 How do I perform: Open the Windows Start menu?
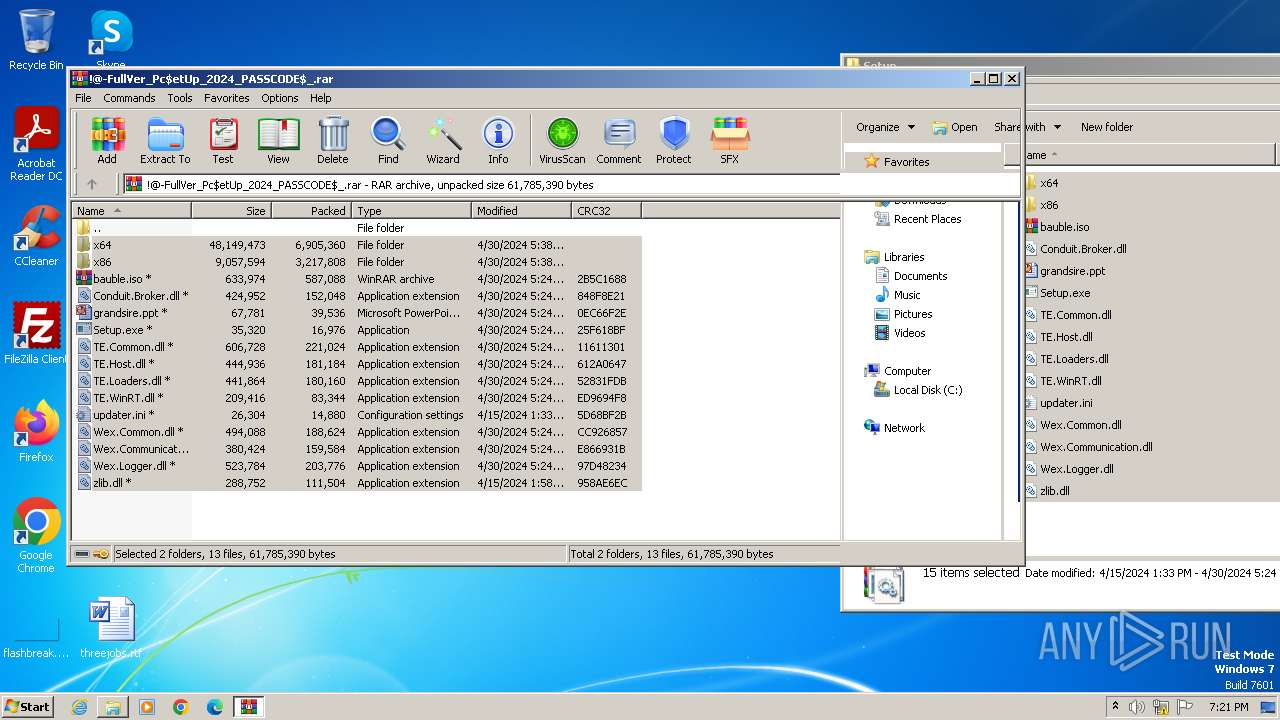point(28,706)
